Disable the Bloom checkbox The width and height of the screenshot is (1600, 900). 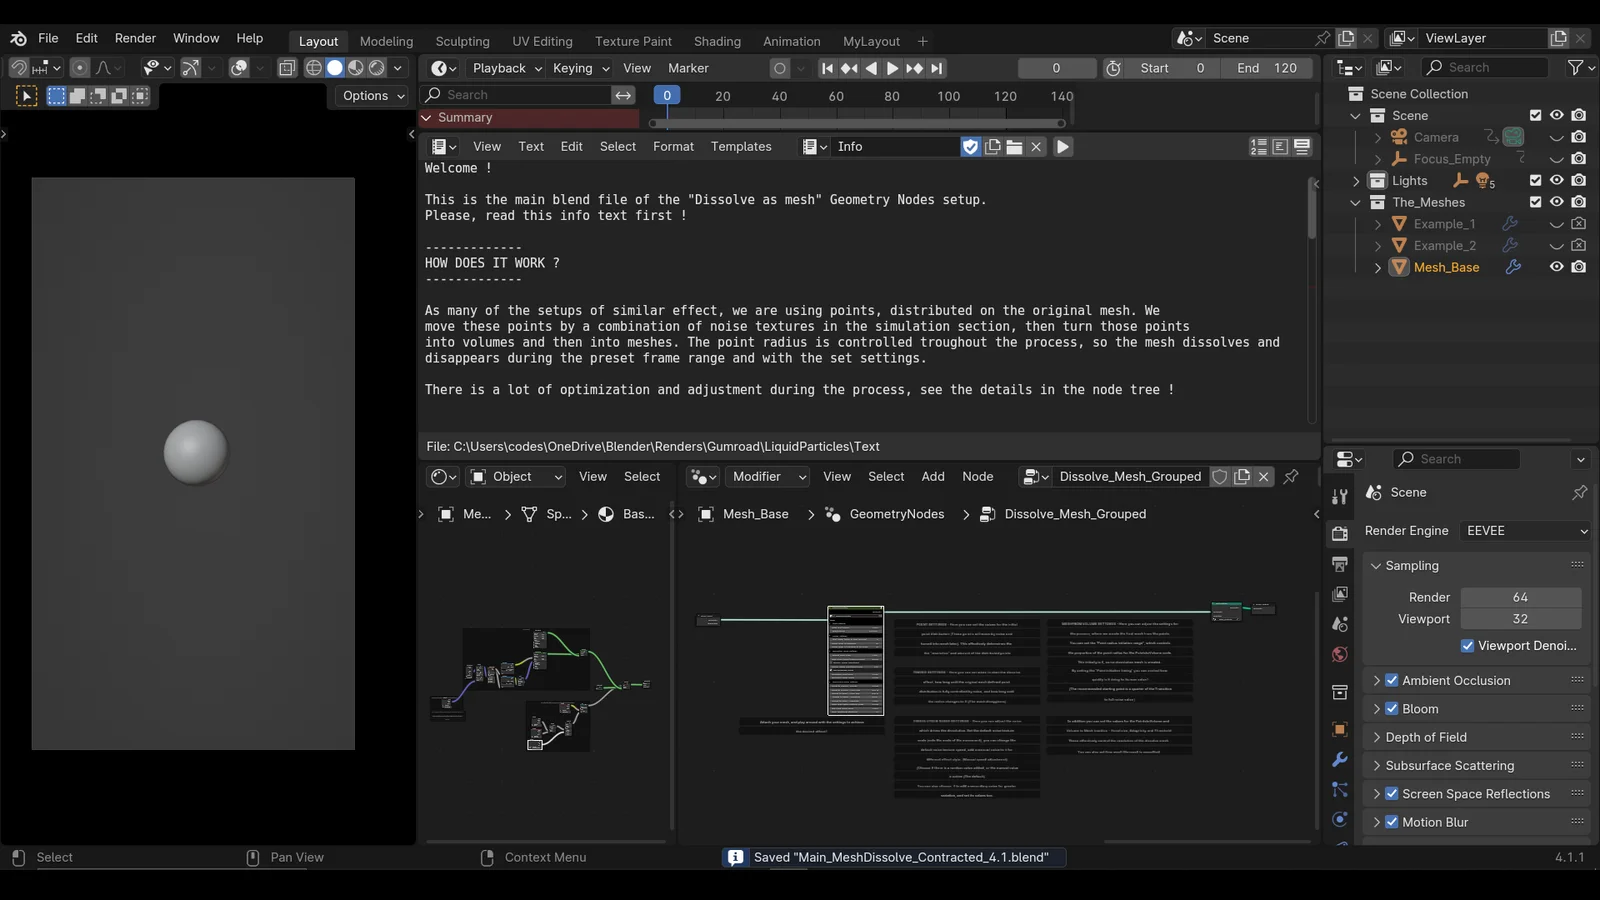1392,708
